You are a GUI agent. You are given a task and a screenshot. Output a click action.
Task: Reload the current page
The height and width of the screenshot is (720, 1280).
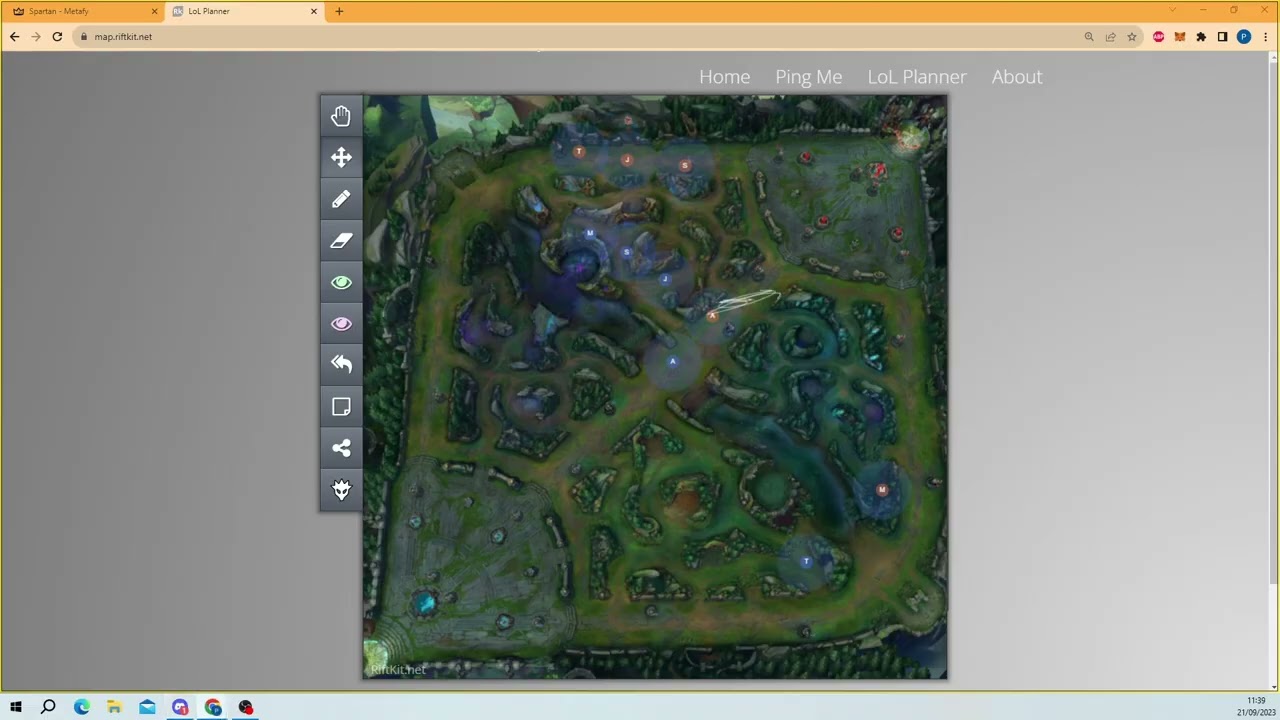(57, 37)
